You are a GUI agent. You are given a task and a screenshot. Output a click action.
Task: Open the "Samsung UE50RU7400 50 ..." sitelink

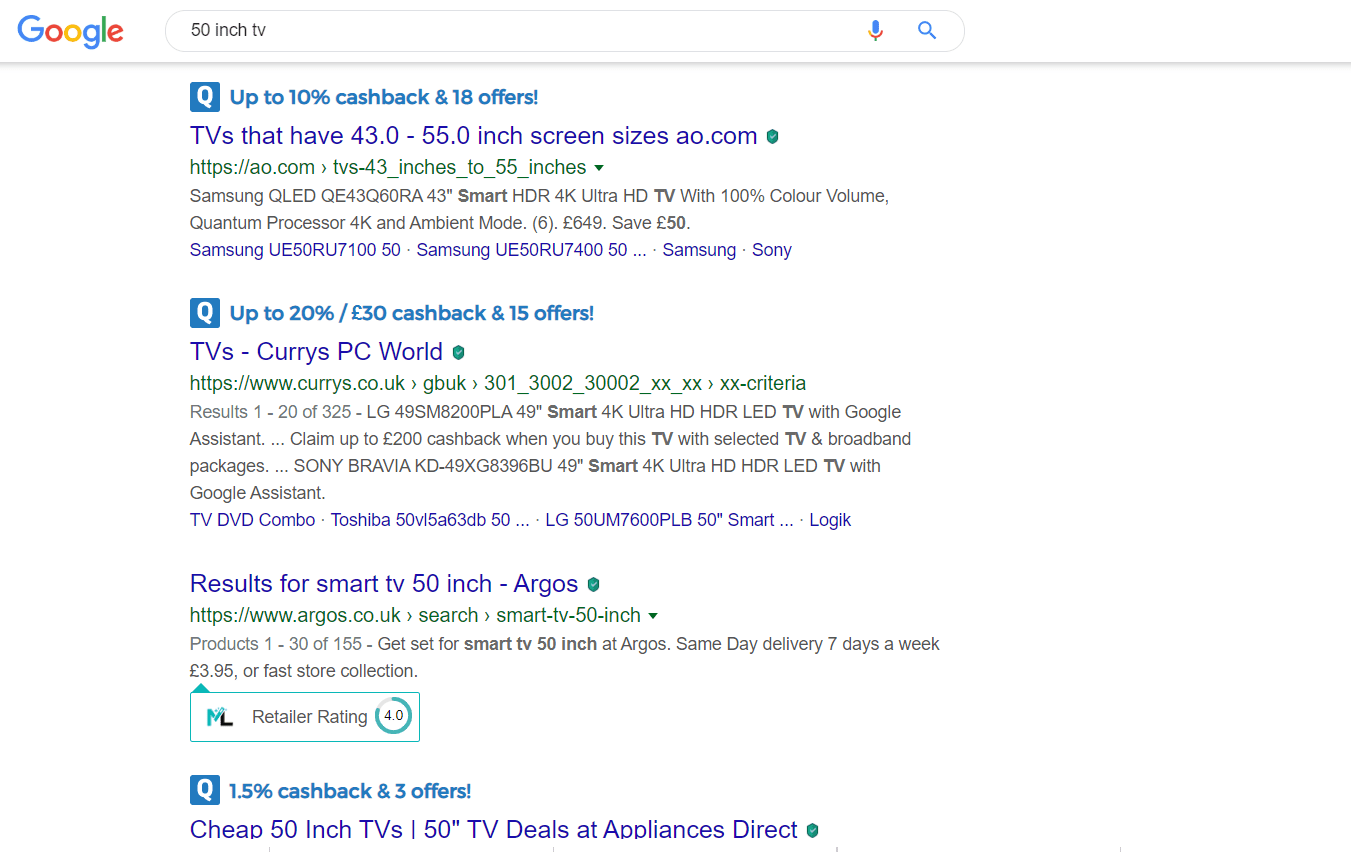[x=531, y=250]
